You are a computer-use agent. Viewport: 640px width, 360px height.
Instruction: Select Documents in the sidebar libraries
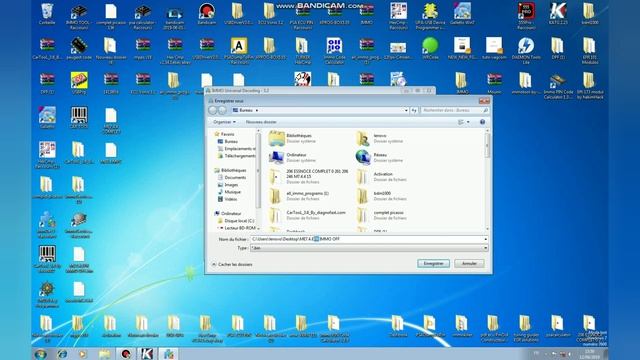[232, 178]
